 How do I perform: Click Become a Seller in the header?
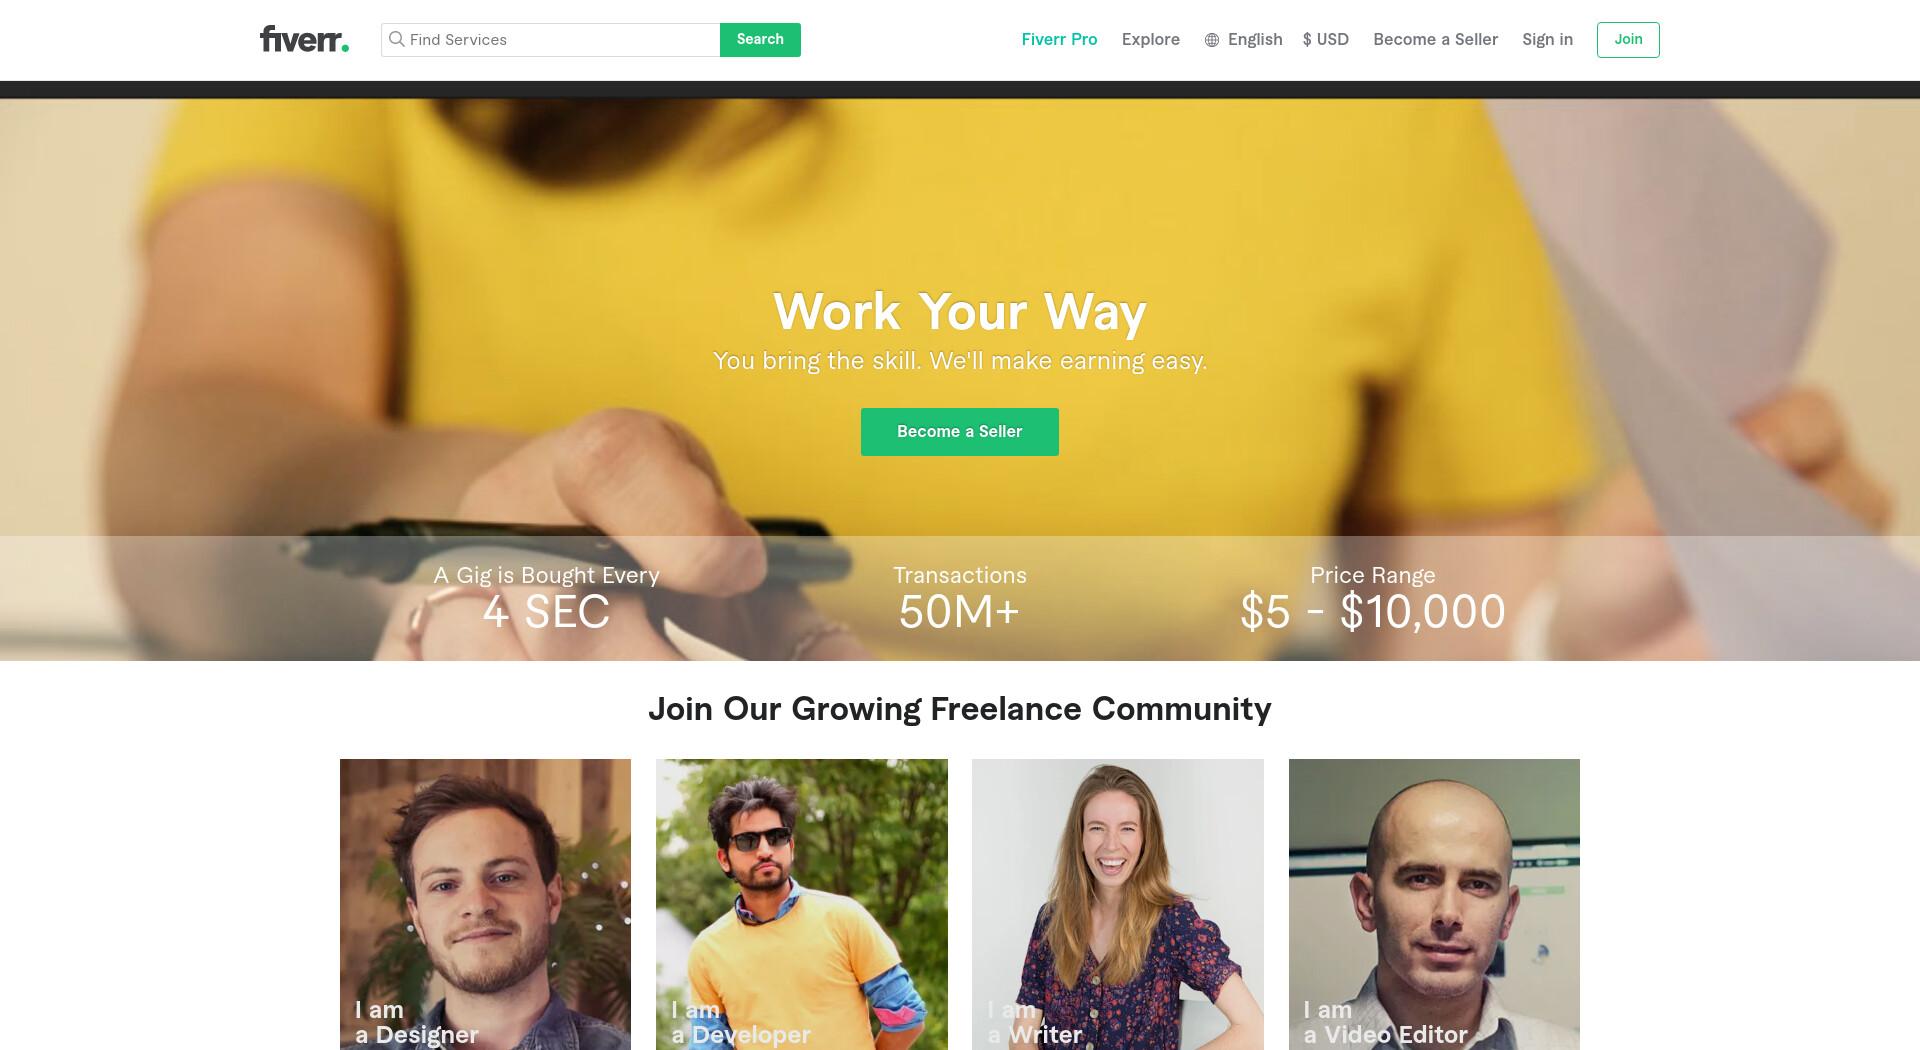pos(1435,39)
